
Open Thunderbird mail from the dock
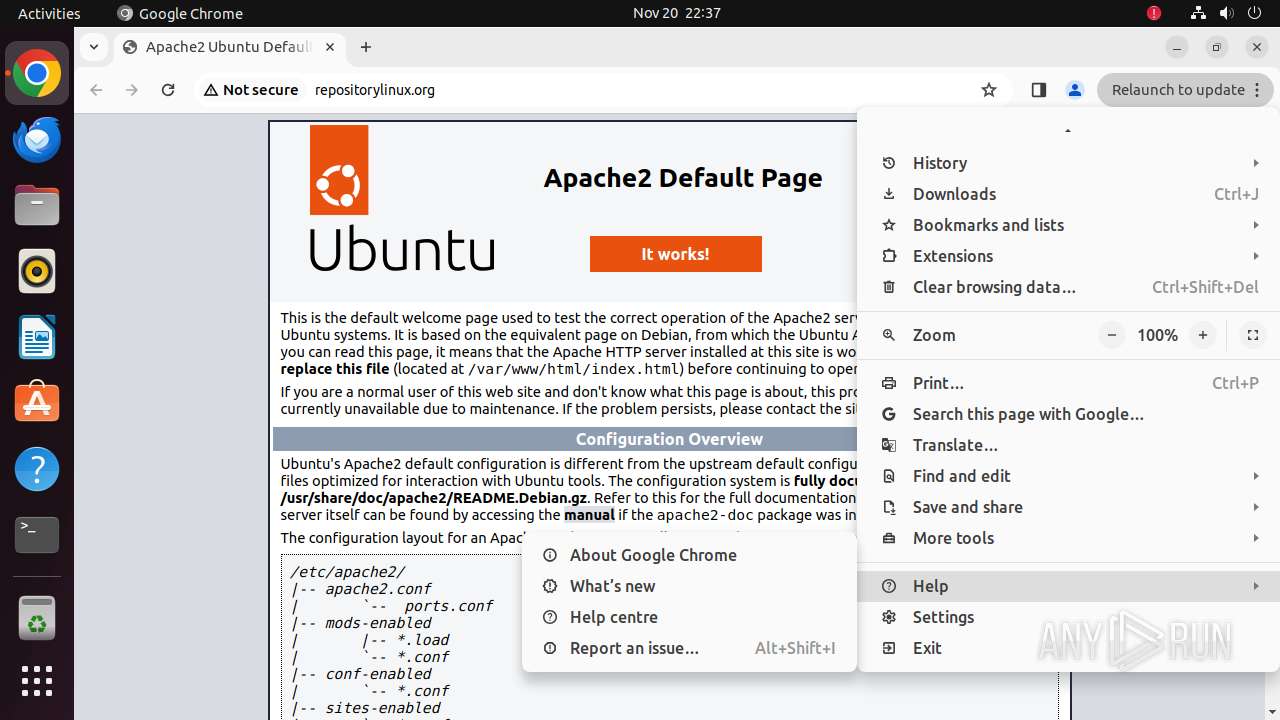coord(37,140)
